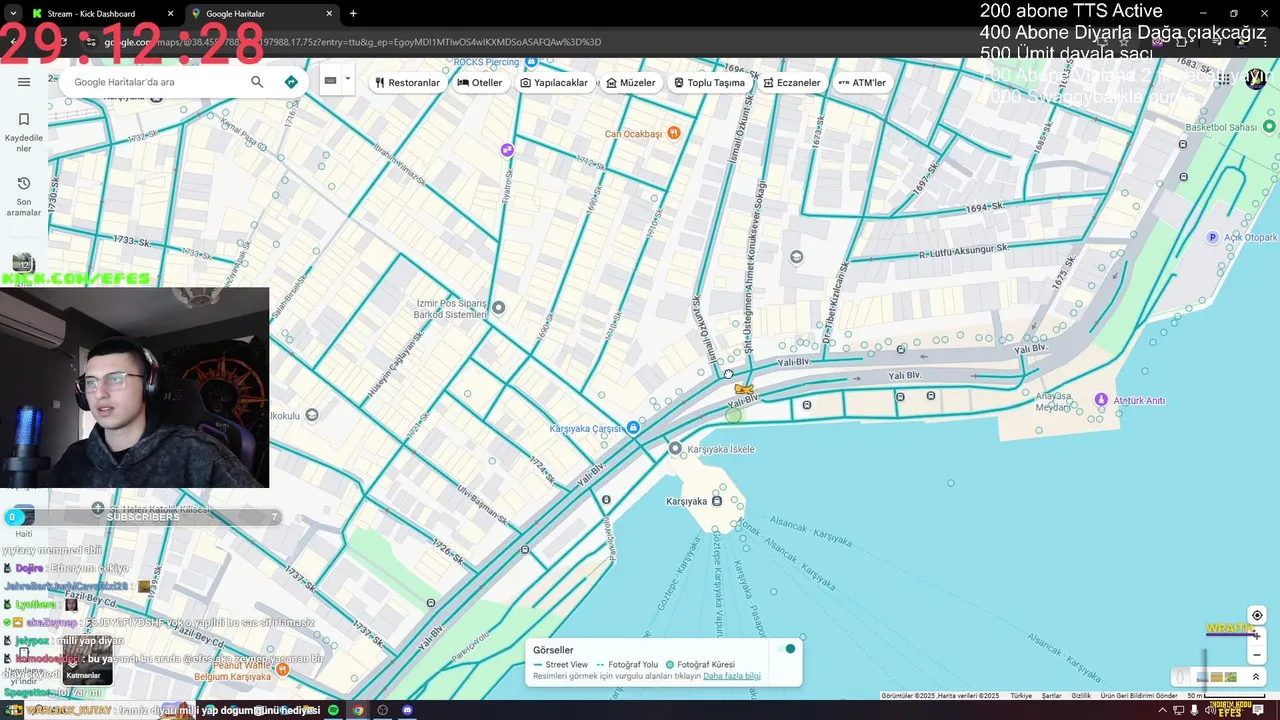Screen dimensions: 1280x720
Task: Click the Chrome taskbar icon
Action: point(358,710)
